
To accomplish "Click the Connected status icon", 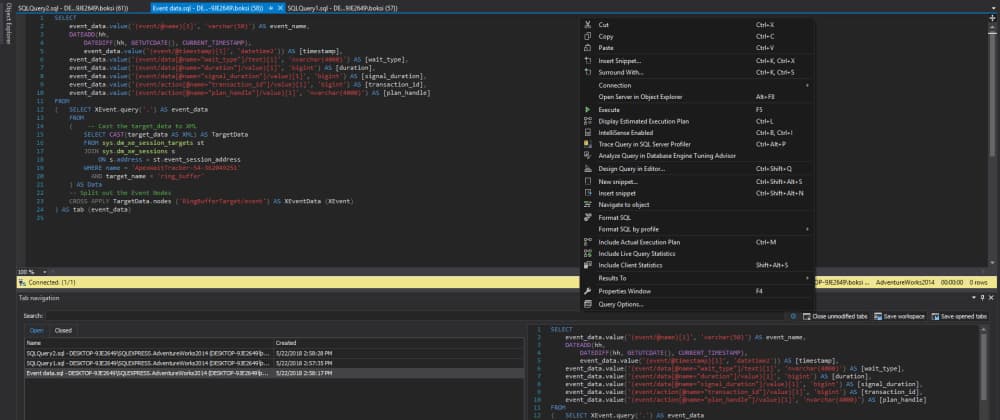I will 22,282.
